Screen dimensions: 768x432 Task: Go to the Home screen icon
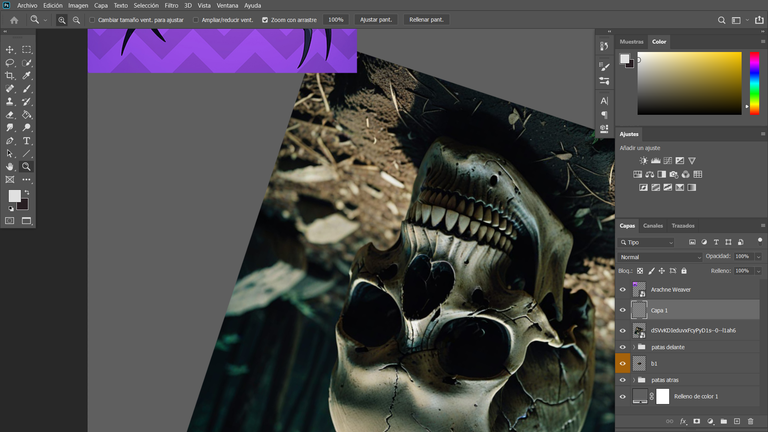[x=14, y=20]
